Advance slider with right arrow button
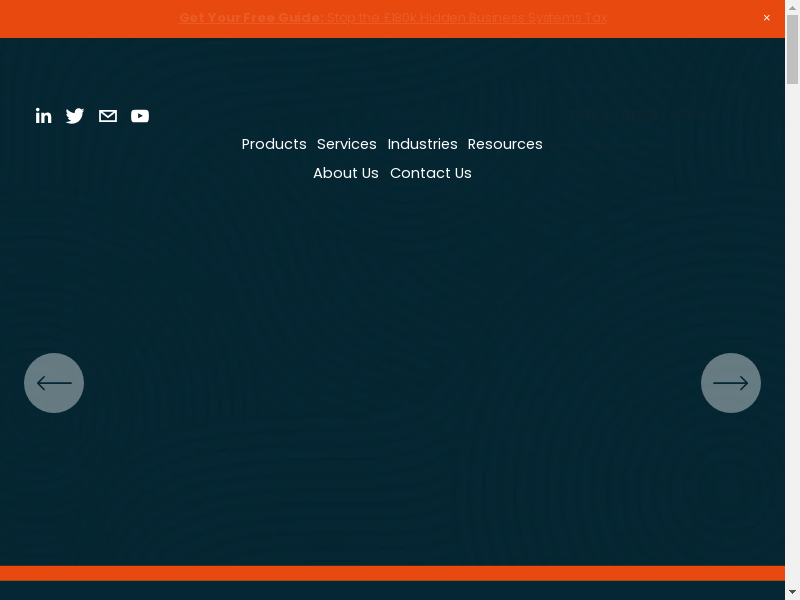800x600 pixels. [731, 383]
